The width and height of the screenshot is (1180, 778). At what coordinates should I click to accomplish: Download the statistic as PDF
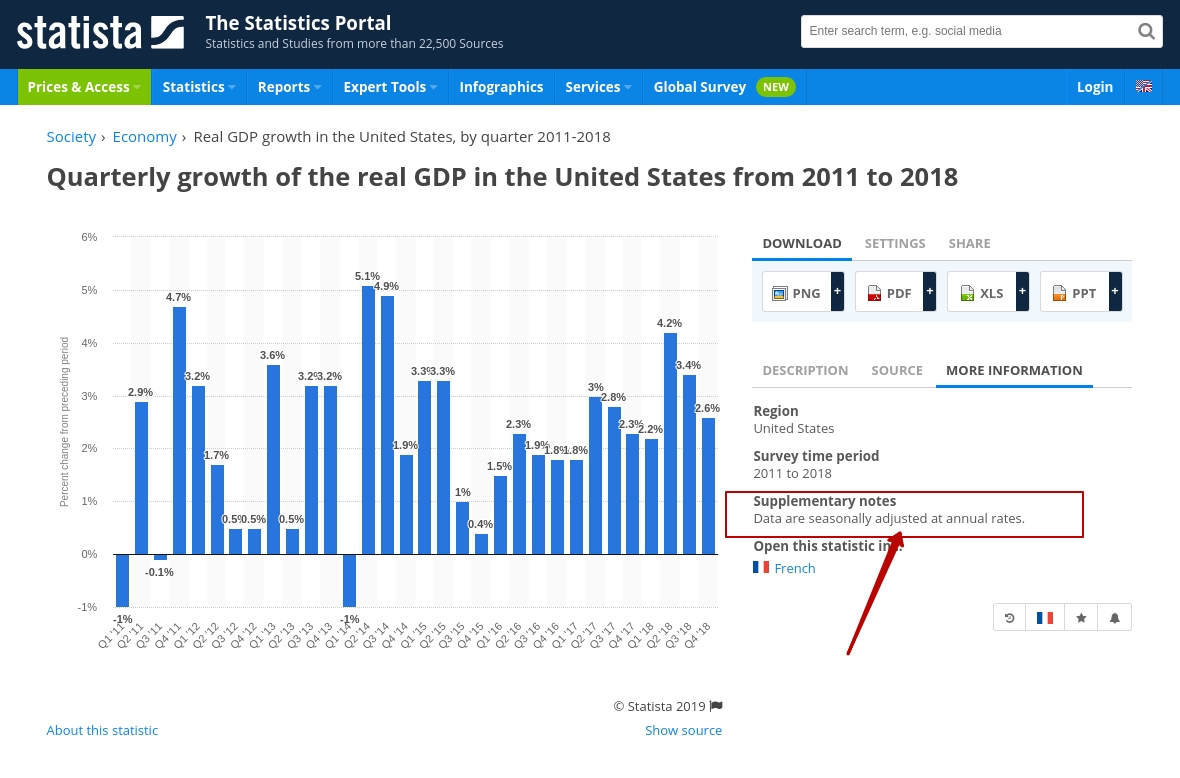click(x=888, y=293)
